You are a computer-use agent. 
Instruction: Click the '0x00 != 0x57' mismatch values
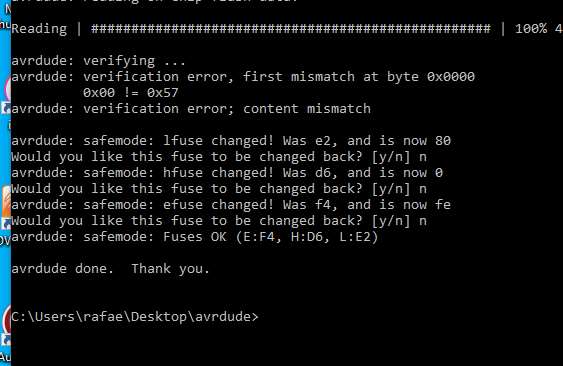(131, 93)
